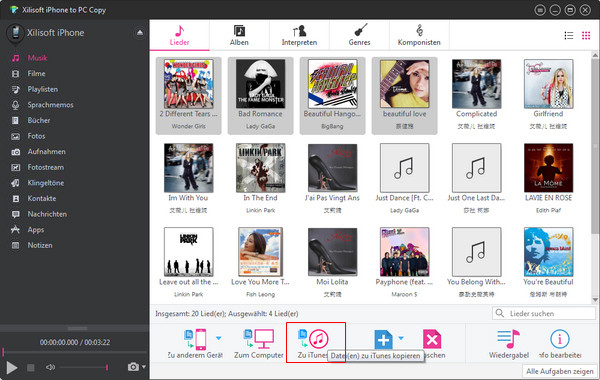Image resolution: width=600 pixels, height=380 pixels.
Task: Click the playback progress bar
Action: 75,352
